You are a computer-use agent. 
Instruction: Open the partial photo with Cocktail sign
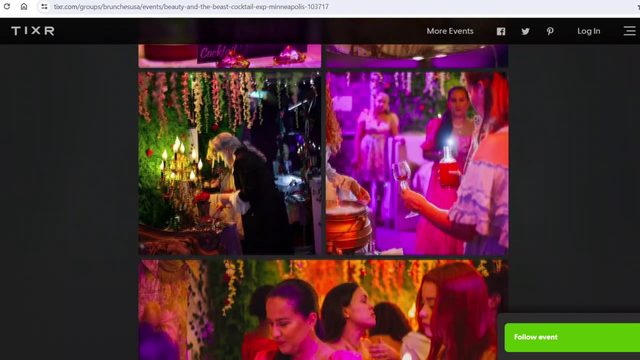(230, 56)
